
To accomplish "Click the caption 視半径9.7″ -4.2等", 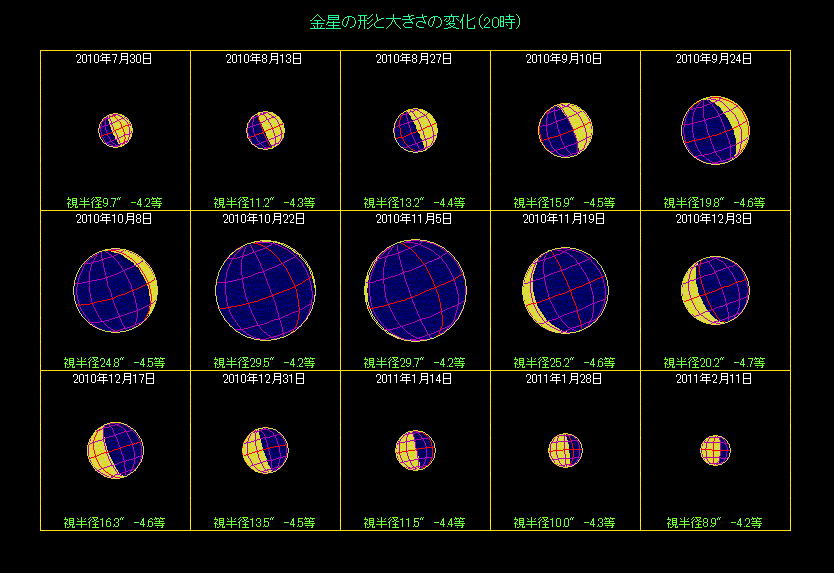I will [114, 202].
